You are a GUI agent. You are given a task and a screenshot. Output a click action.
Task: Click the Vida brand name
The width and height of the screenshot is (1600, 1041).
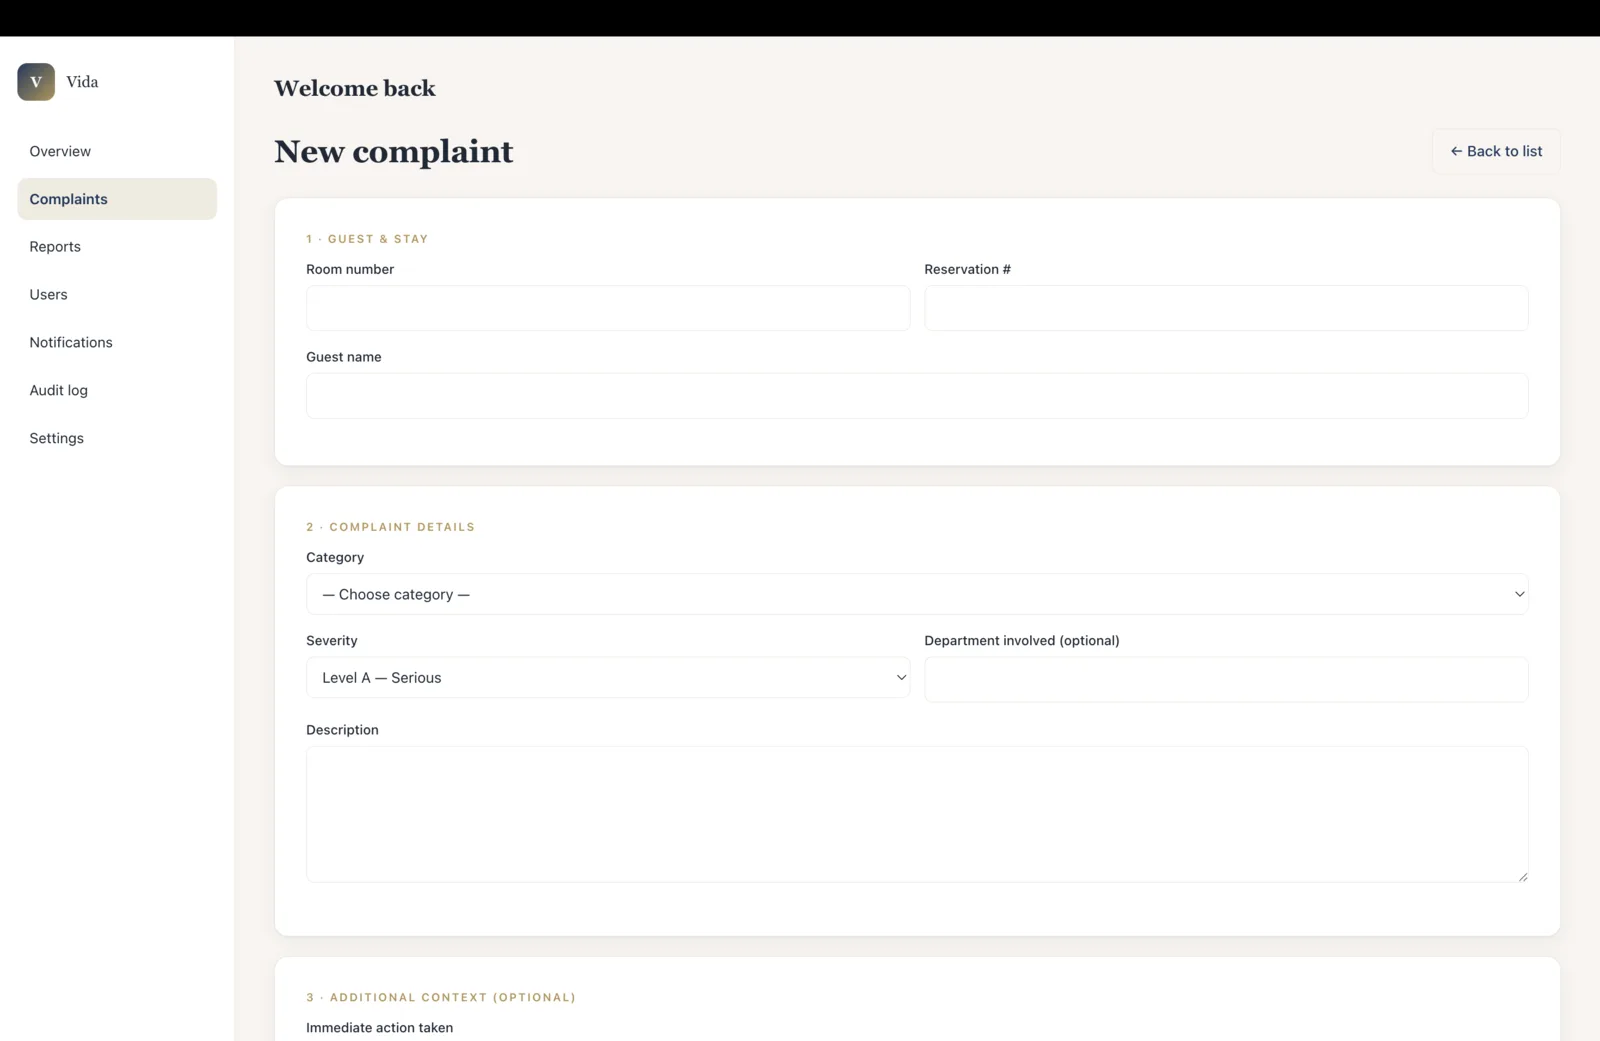tap(82, 82)
